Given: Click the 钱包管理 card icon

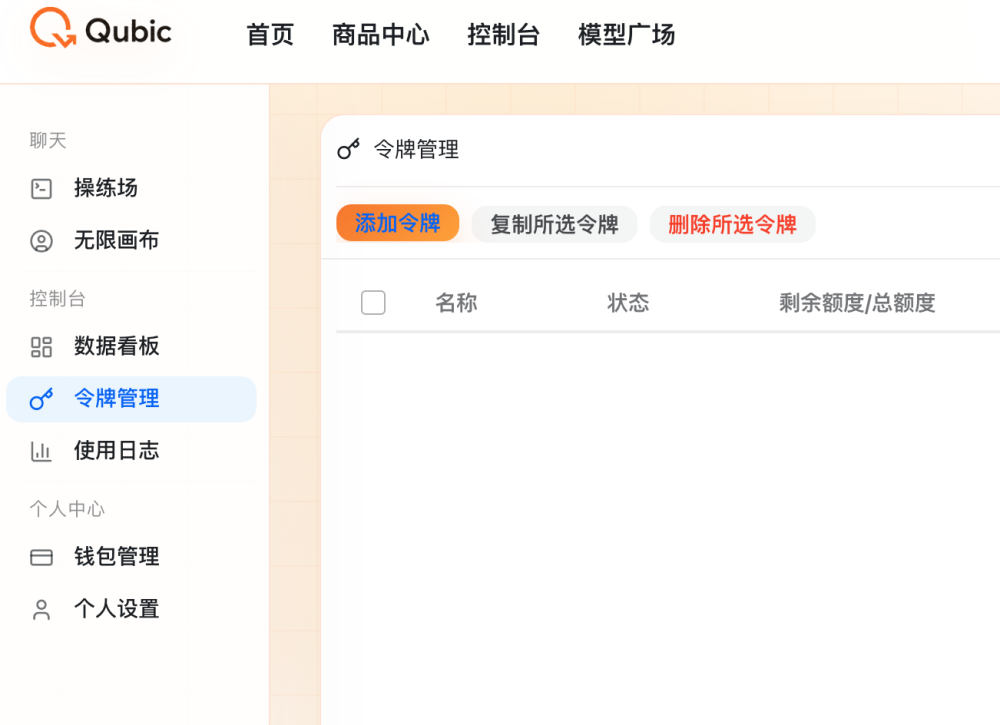Looking at the screenshot, I should (x=41, y=557).
